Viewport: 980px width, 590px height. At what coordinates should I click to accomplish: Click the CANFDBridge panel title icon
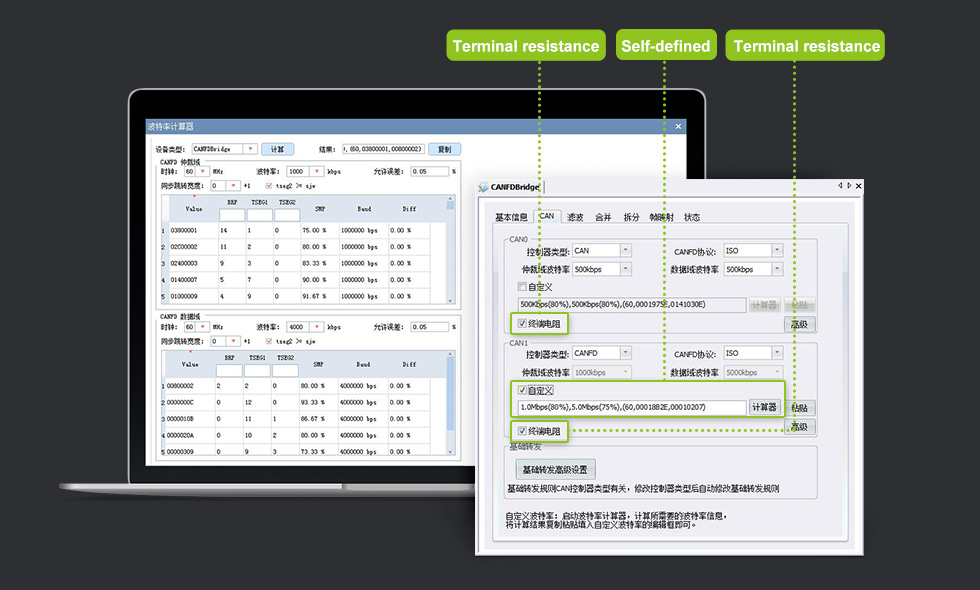click(484, 187)
